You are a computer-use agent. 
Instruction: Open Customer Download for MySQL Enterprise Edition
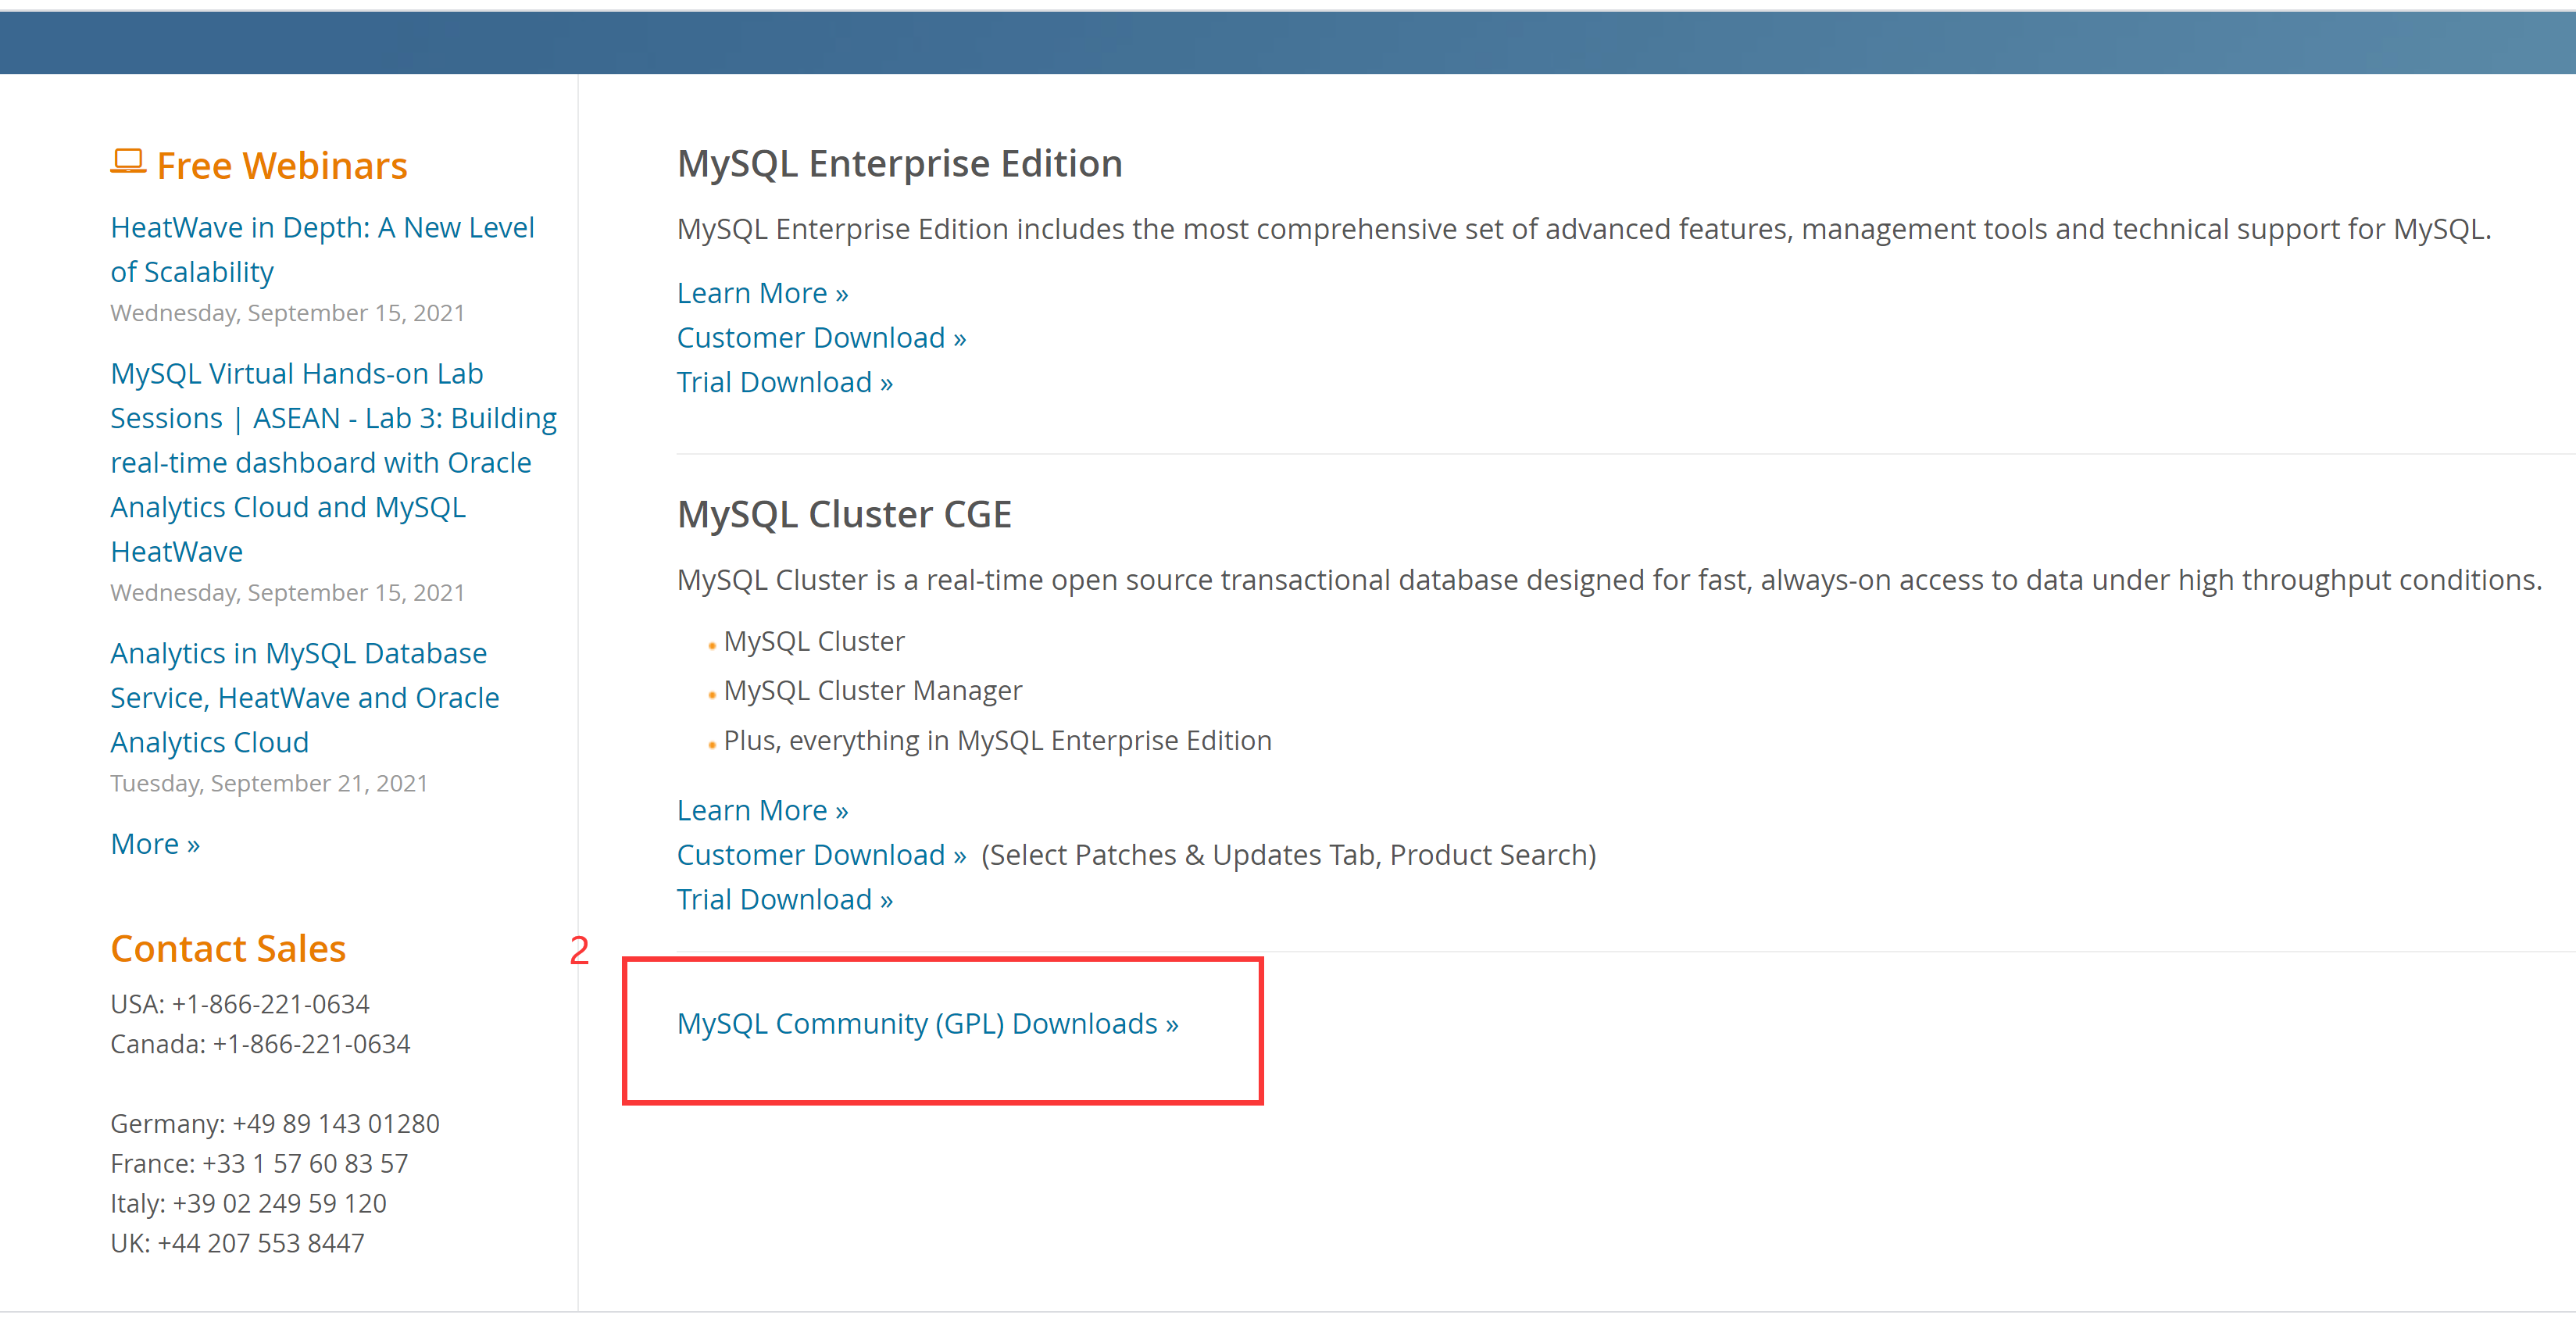821,338
